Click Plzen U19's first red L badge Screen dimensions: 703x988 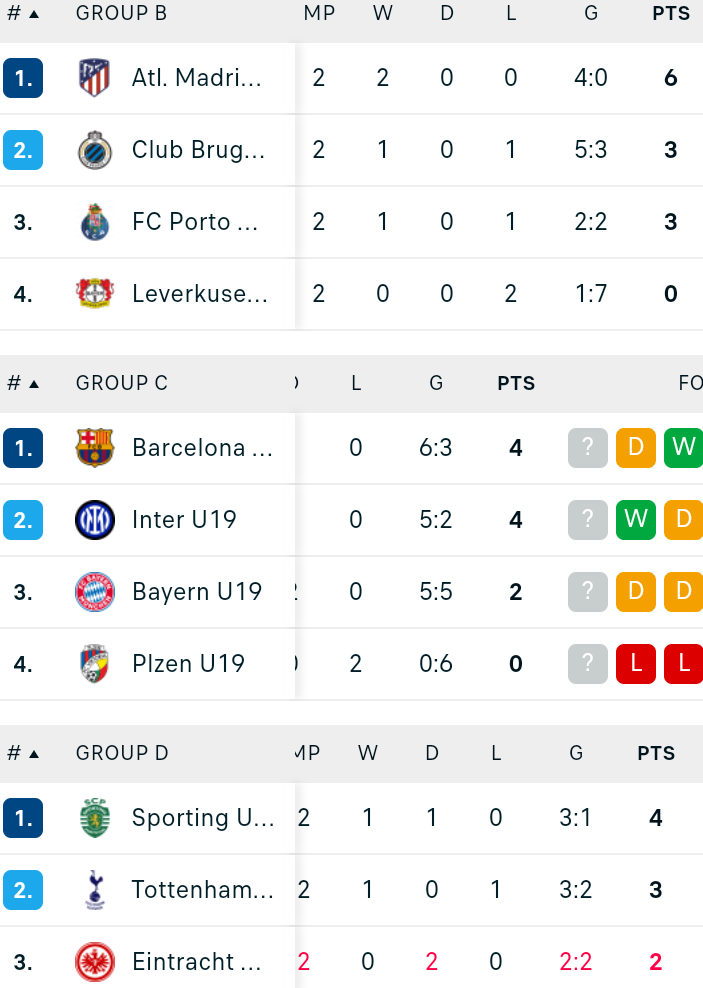[636, 663]
